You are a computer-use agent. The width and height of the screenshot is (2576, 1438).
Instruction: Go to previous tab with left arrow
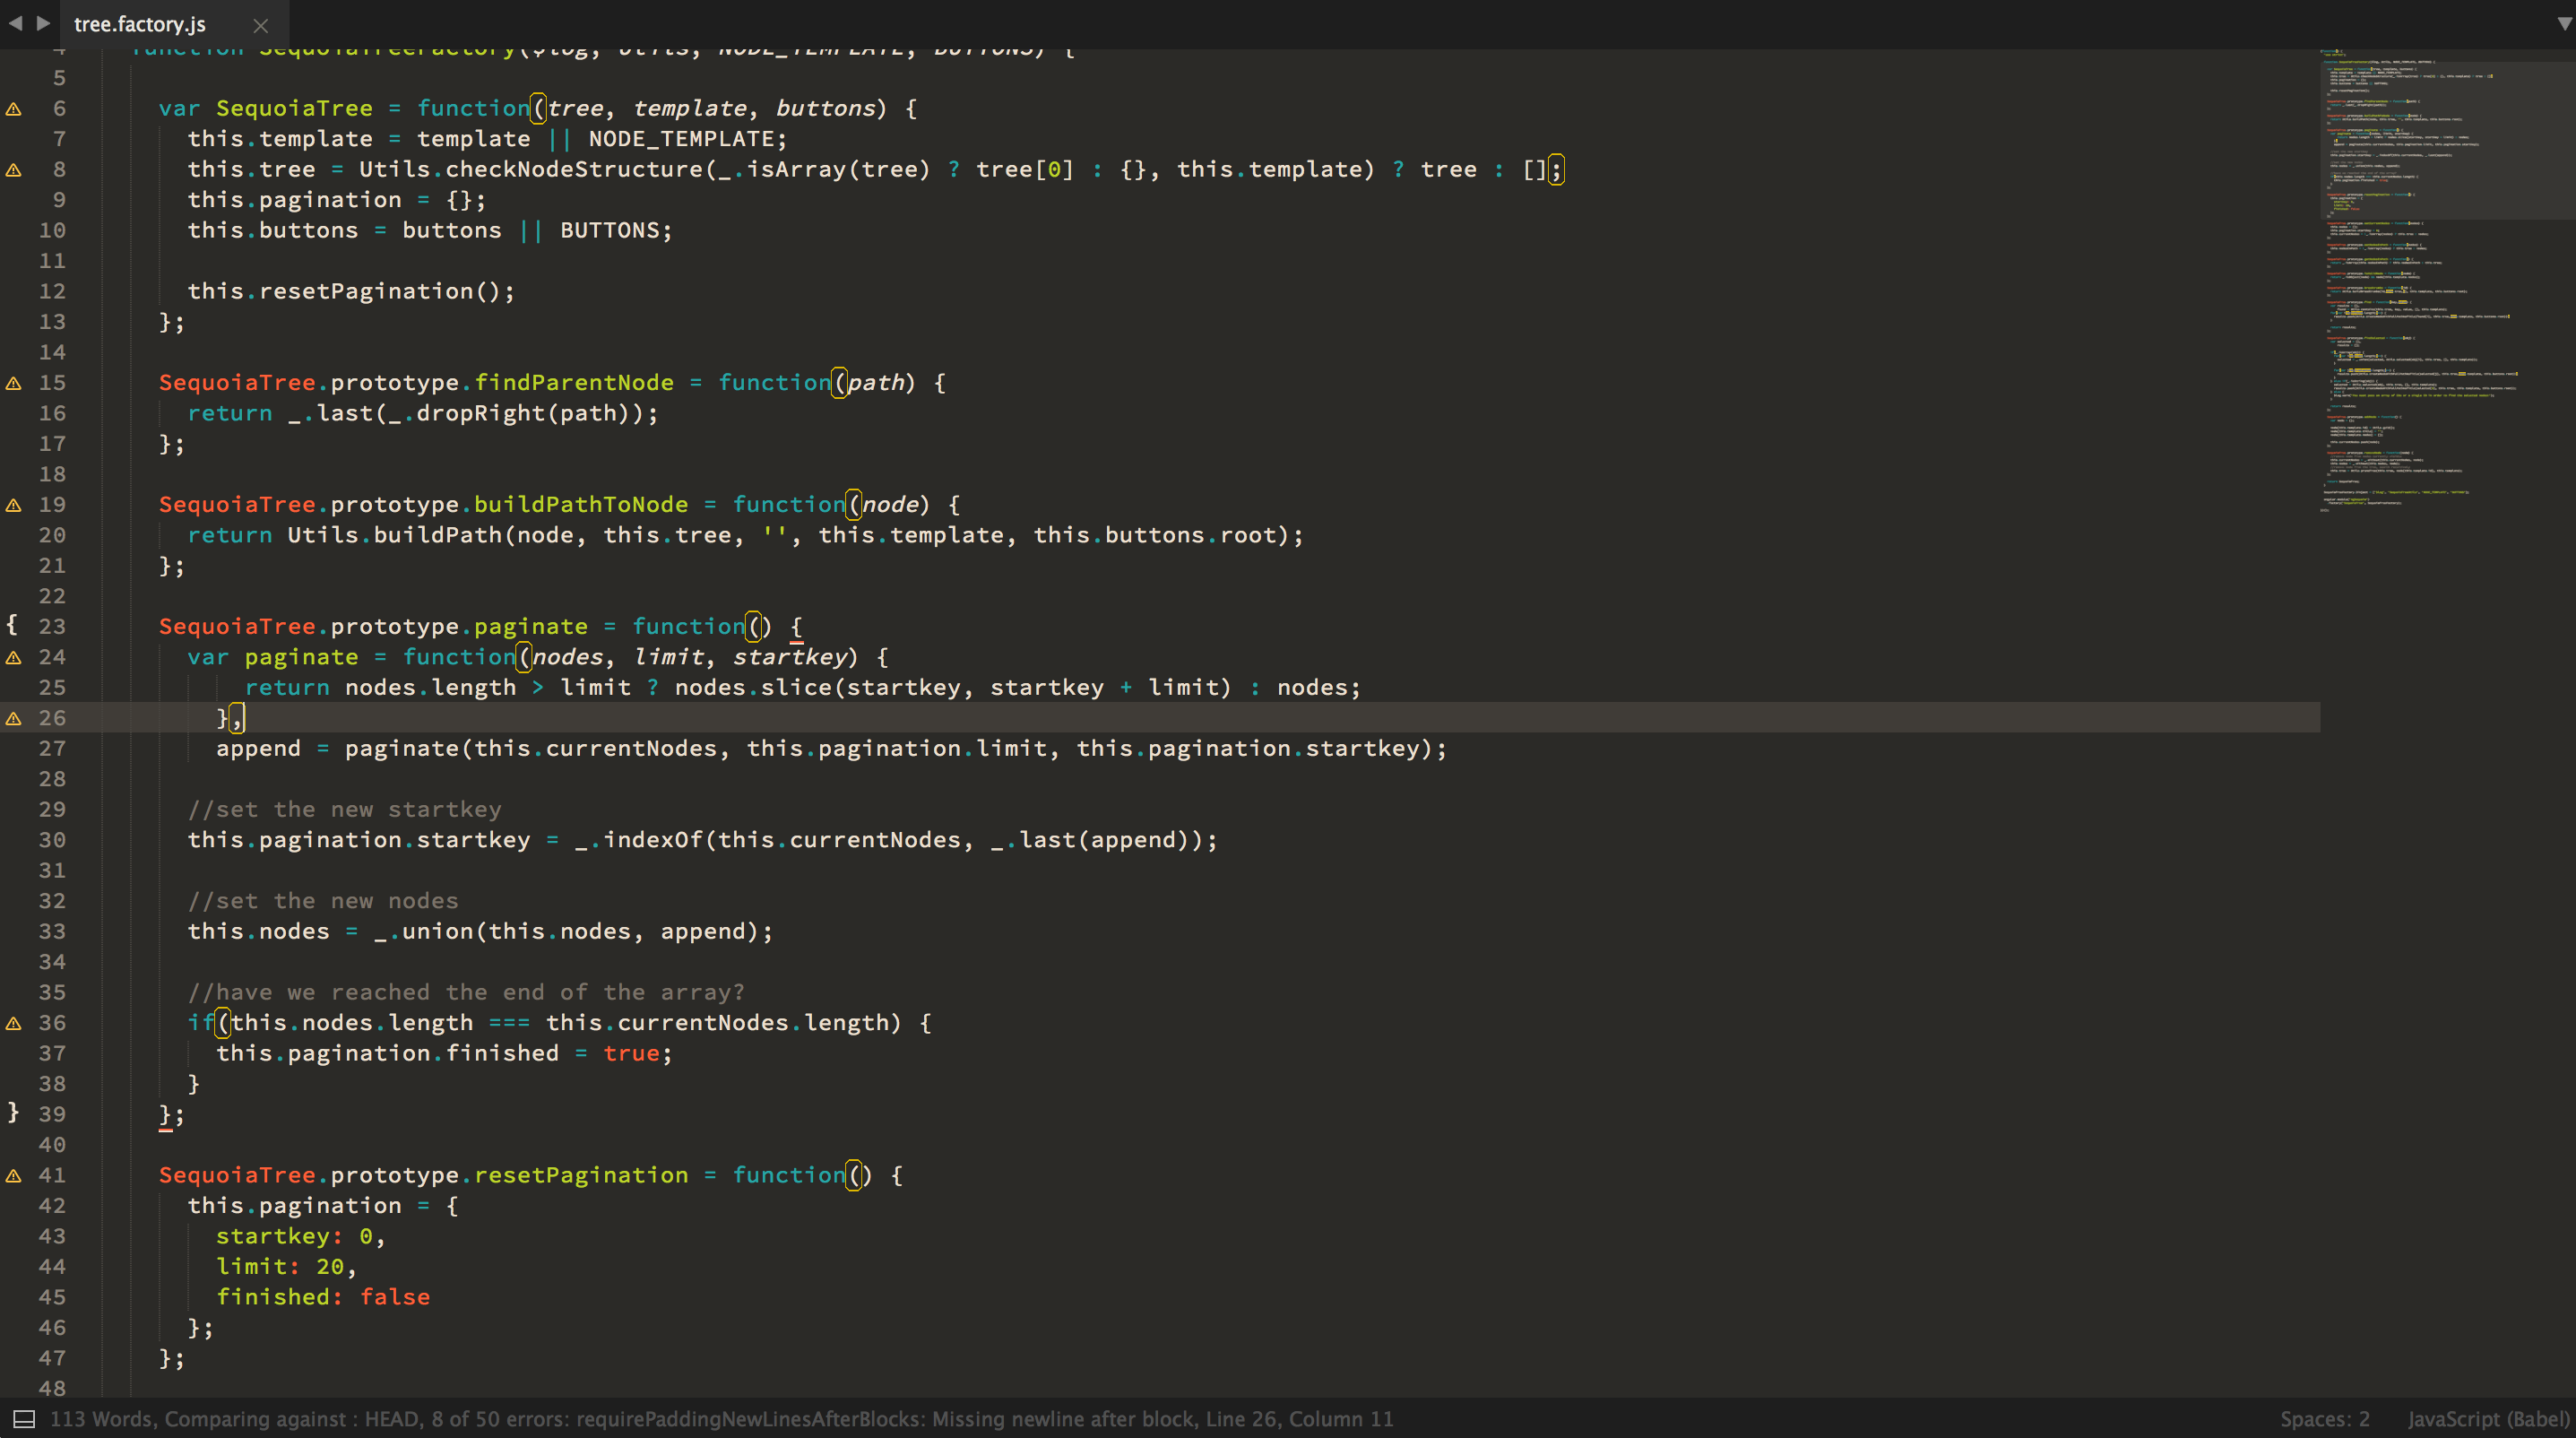[x=15, y=22]
